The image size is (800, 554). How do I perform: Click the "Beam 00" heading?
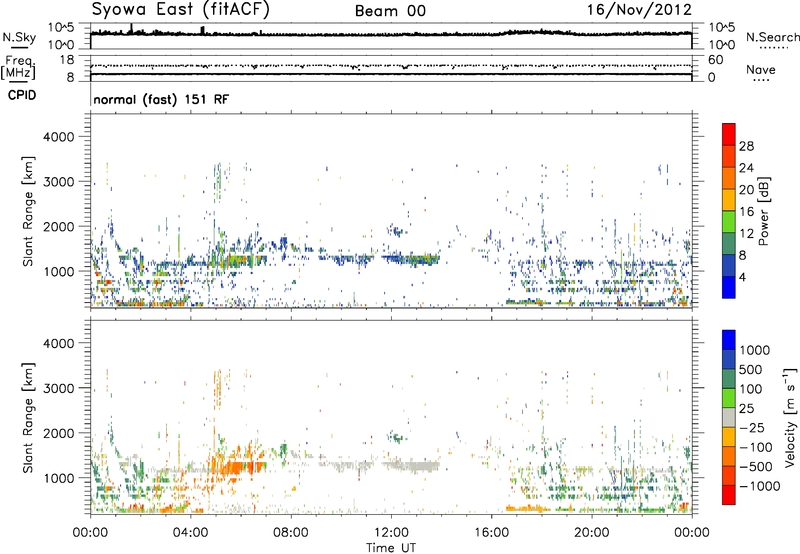390,11
